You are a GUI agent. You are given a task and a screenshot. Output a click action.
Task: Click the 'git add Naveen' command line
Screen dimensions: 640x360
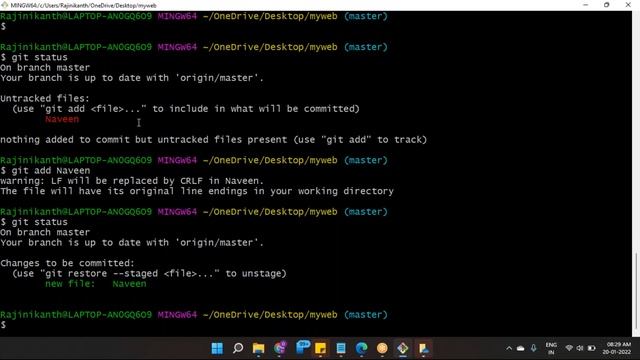45,171
